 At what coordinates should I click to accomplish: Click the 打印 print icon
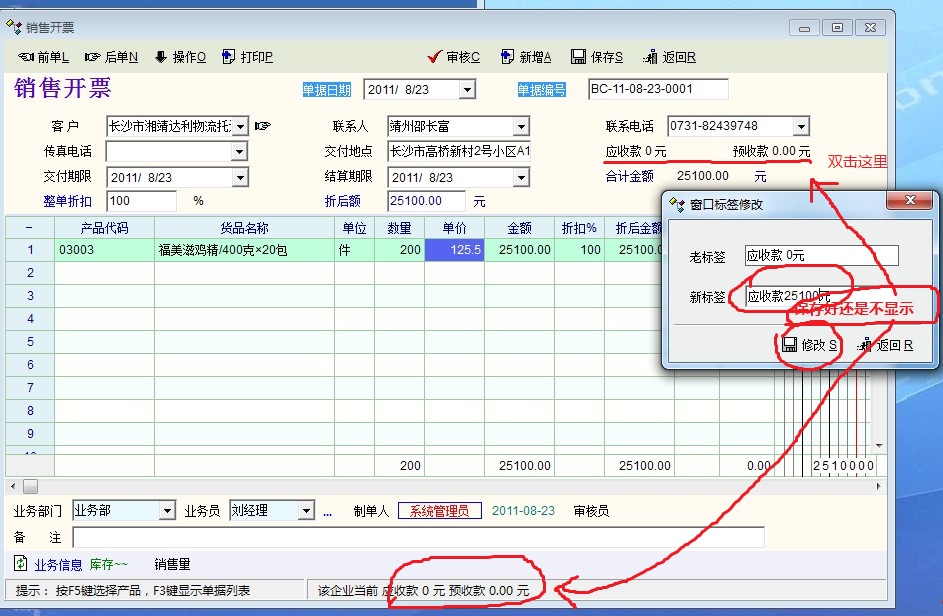tap(229, 57)
